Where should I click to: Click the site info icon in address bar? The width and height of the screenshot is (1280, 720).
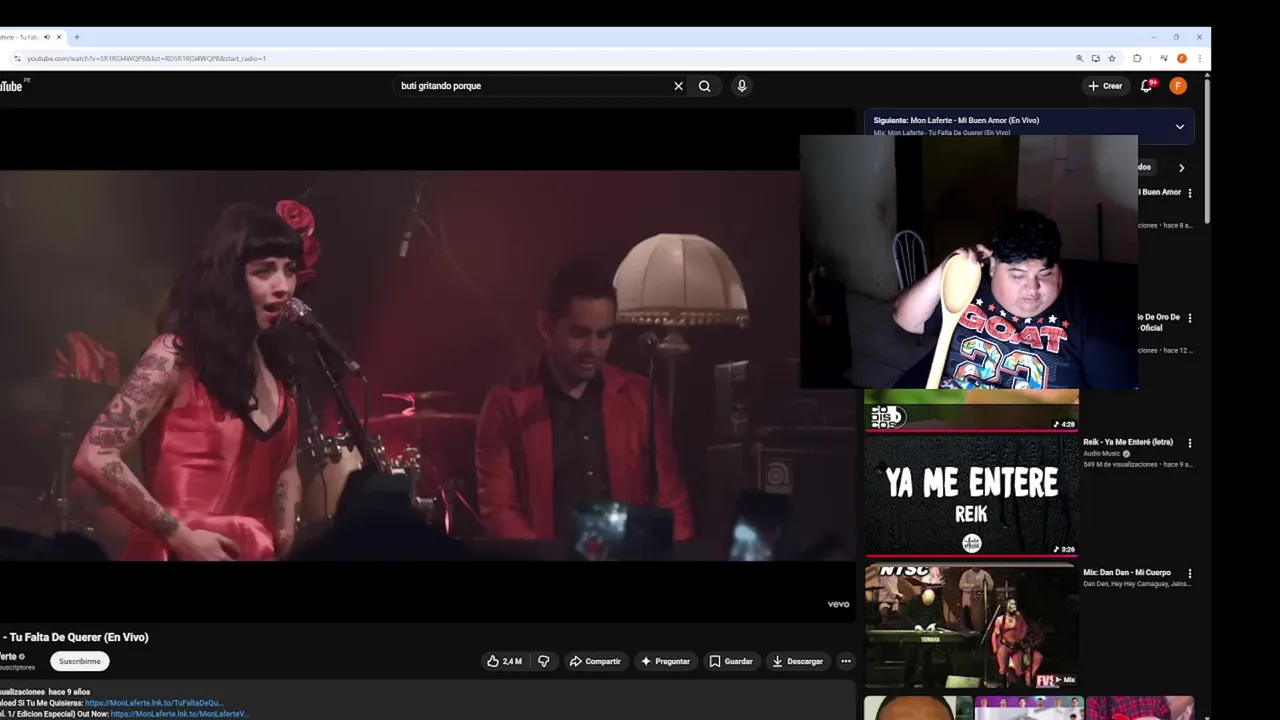[16, 58]
